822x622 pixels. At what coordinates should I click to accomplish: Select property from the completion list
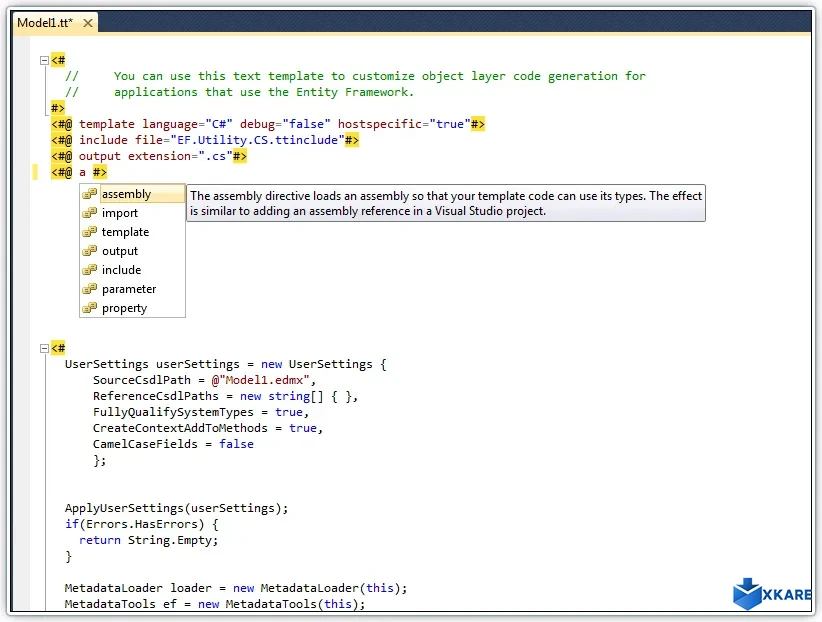(133, 308)
